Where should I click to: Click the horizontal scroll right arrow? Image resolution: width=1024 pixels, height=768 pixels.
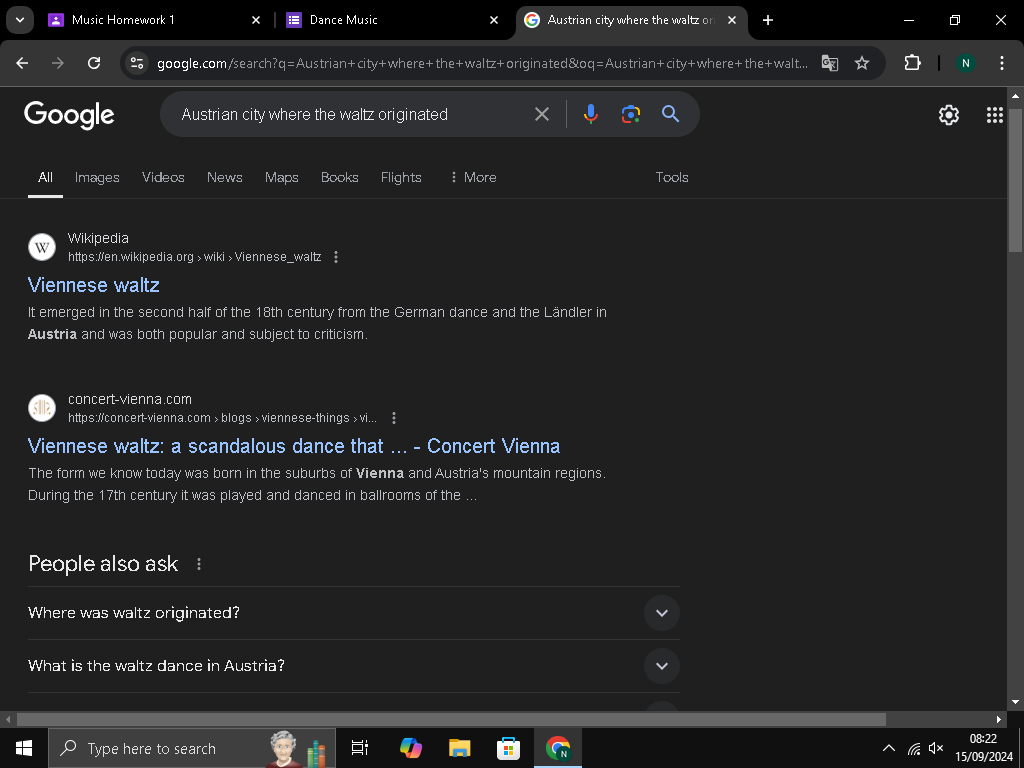999,720
